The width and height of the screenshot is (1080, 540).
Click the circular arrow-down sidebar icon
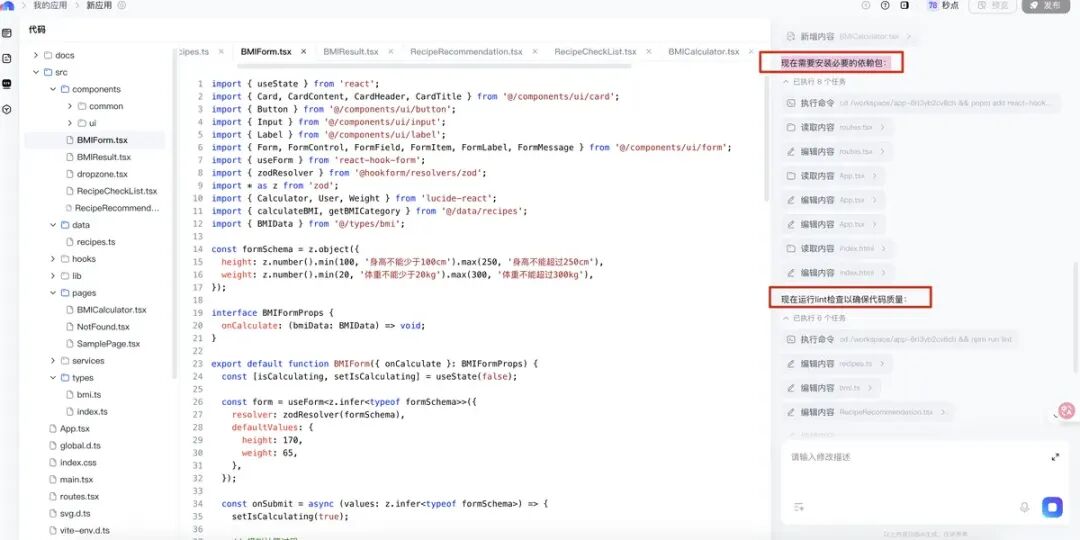pos(7,109)
